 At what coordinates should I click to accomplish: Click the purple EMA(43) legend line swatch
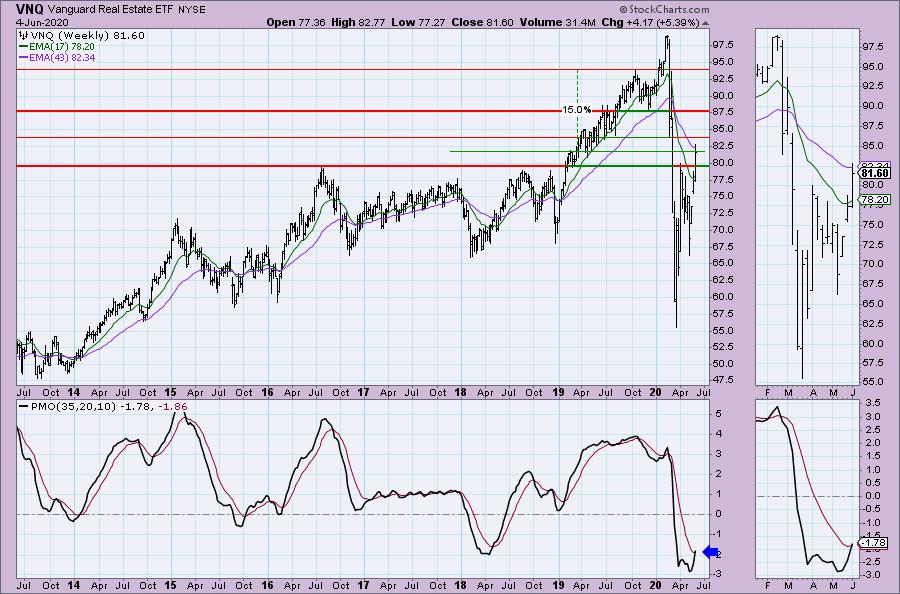[x=23, y=57]
